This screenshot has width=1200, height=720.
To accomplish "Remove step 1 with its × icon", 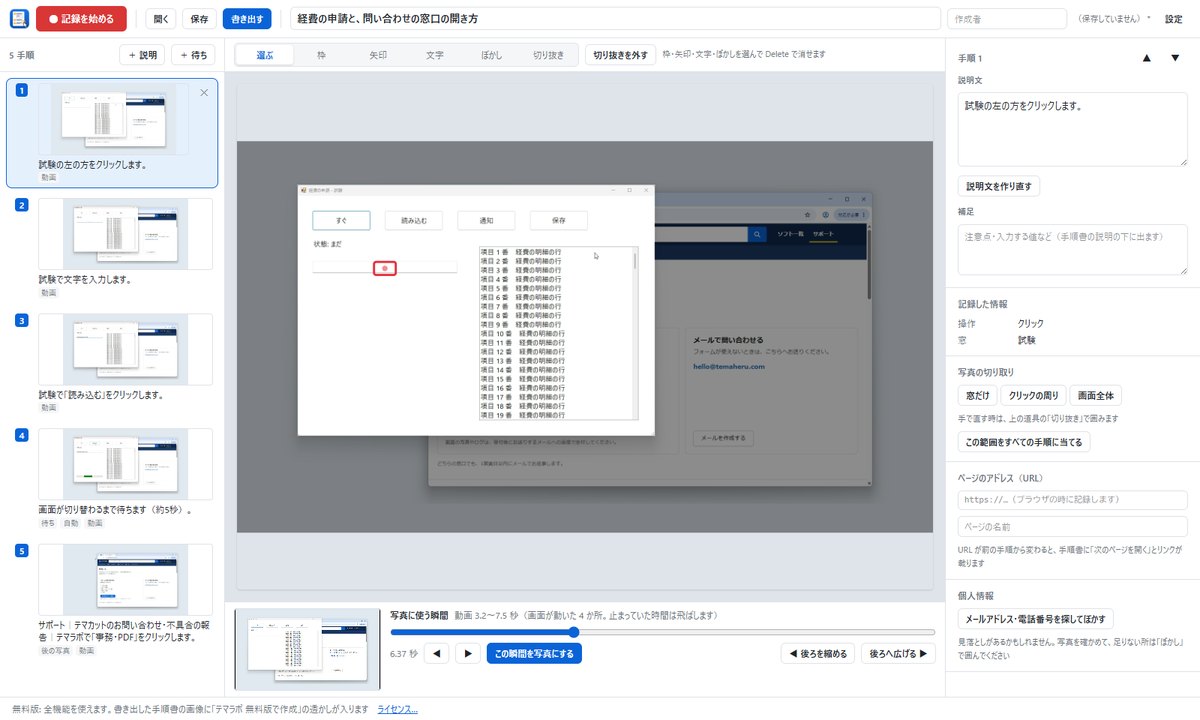I will click(x=204, y=93).
